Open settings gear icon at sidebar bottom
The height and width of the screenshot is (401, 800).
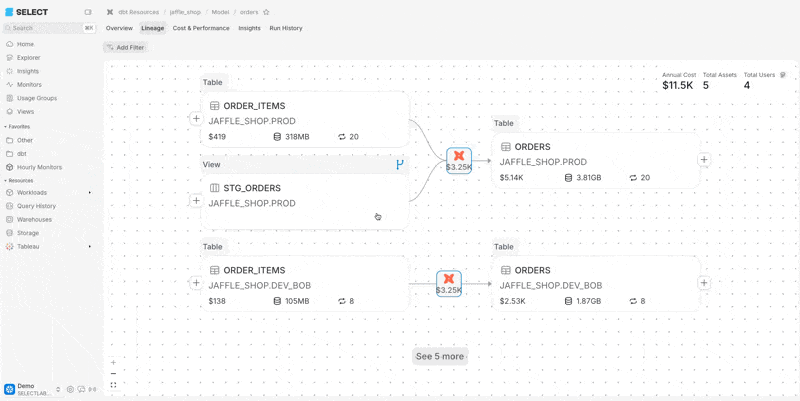pyautogui.click(x=70, y=389)
